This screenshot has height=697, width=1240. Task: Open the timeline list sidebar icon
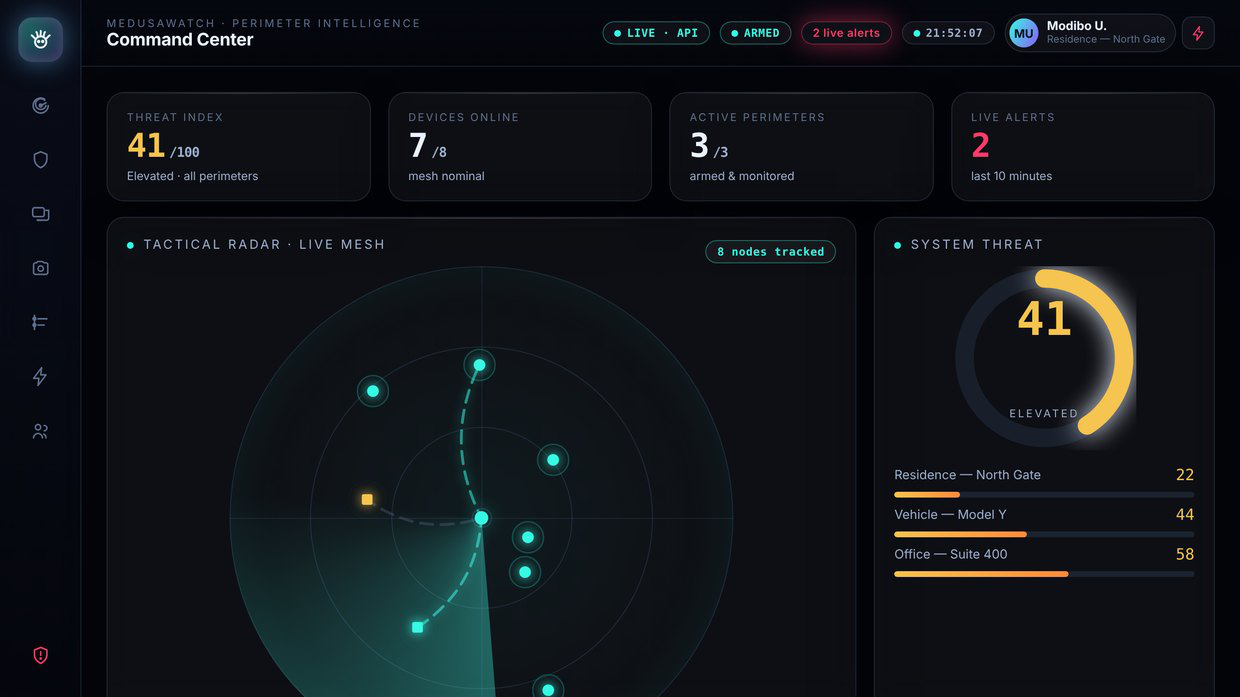[x=40, y=322]
